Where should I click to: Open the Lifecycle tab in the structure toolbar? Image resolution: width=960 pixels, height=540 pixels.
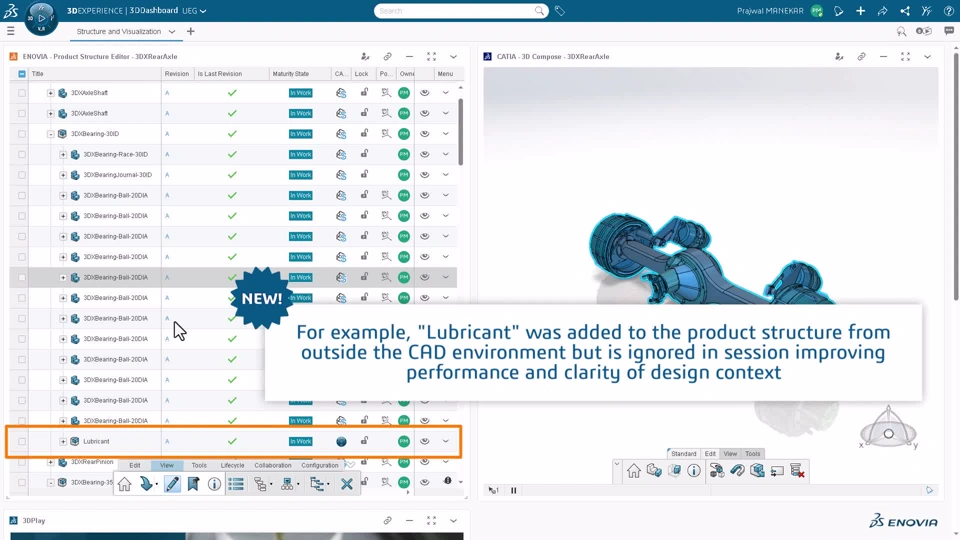(x=232, y=465)
